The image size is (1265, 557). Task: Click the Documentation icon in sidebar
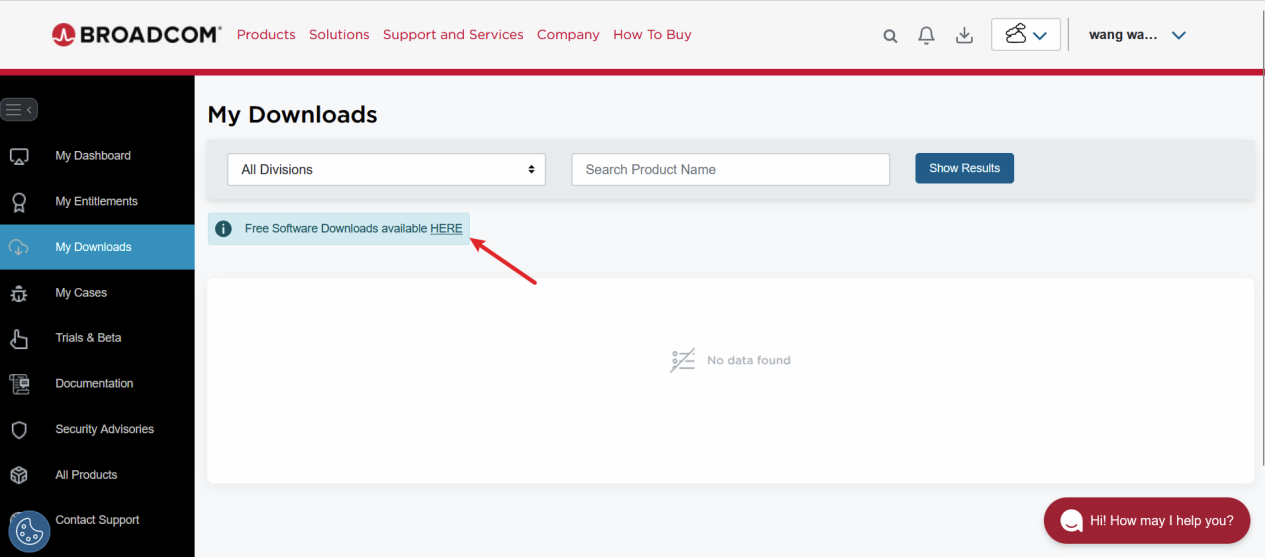18,384
